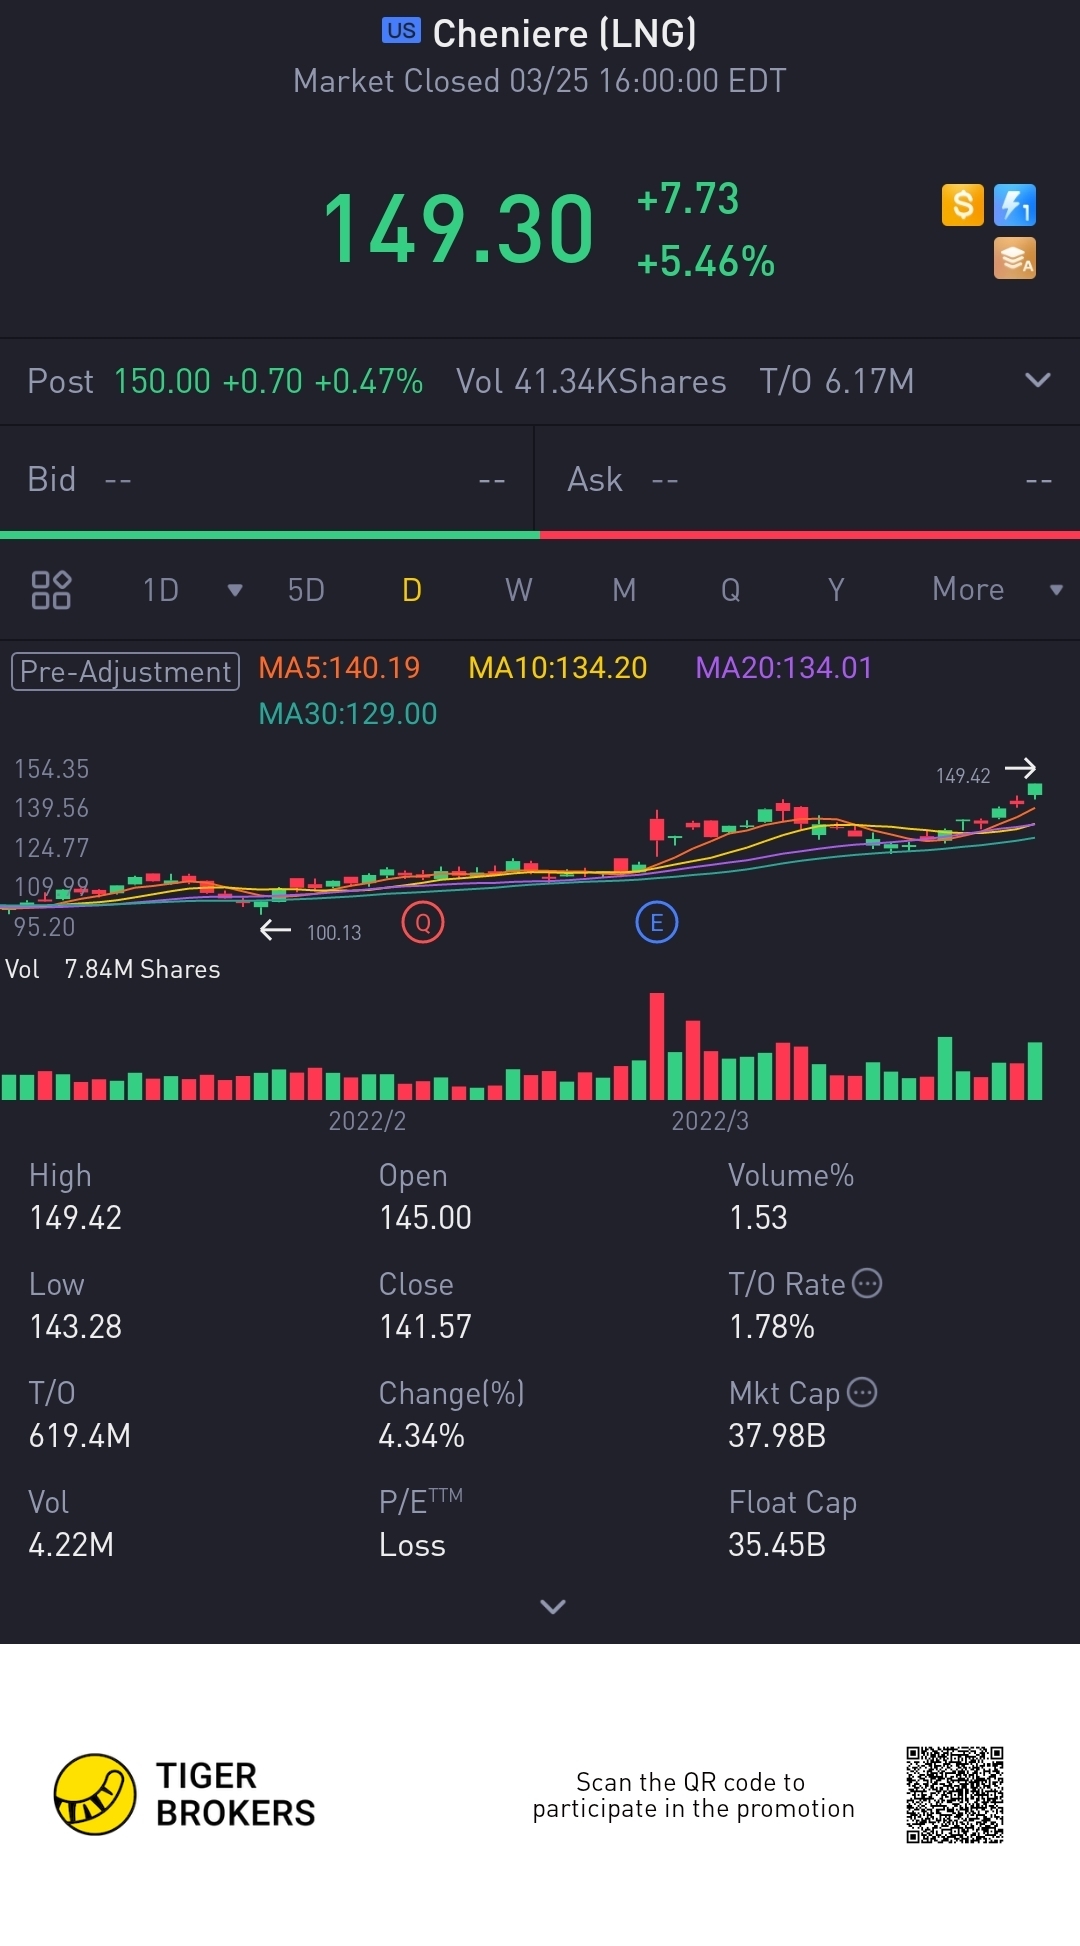Tap the Float Cap value 35.45B

point(777,1545)
